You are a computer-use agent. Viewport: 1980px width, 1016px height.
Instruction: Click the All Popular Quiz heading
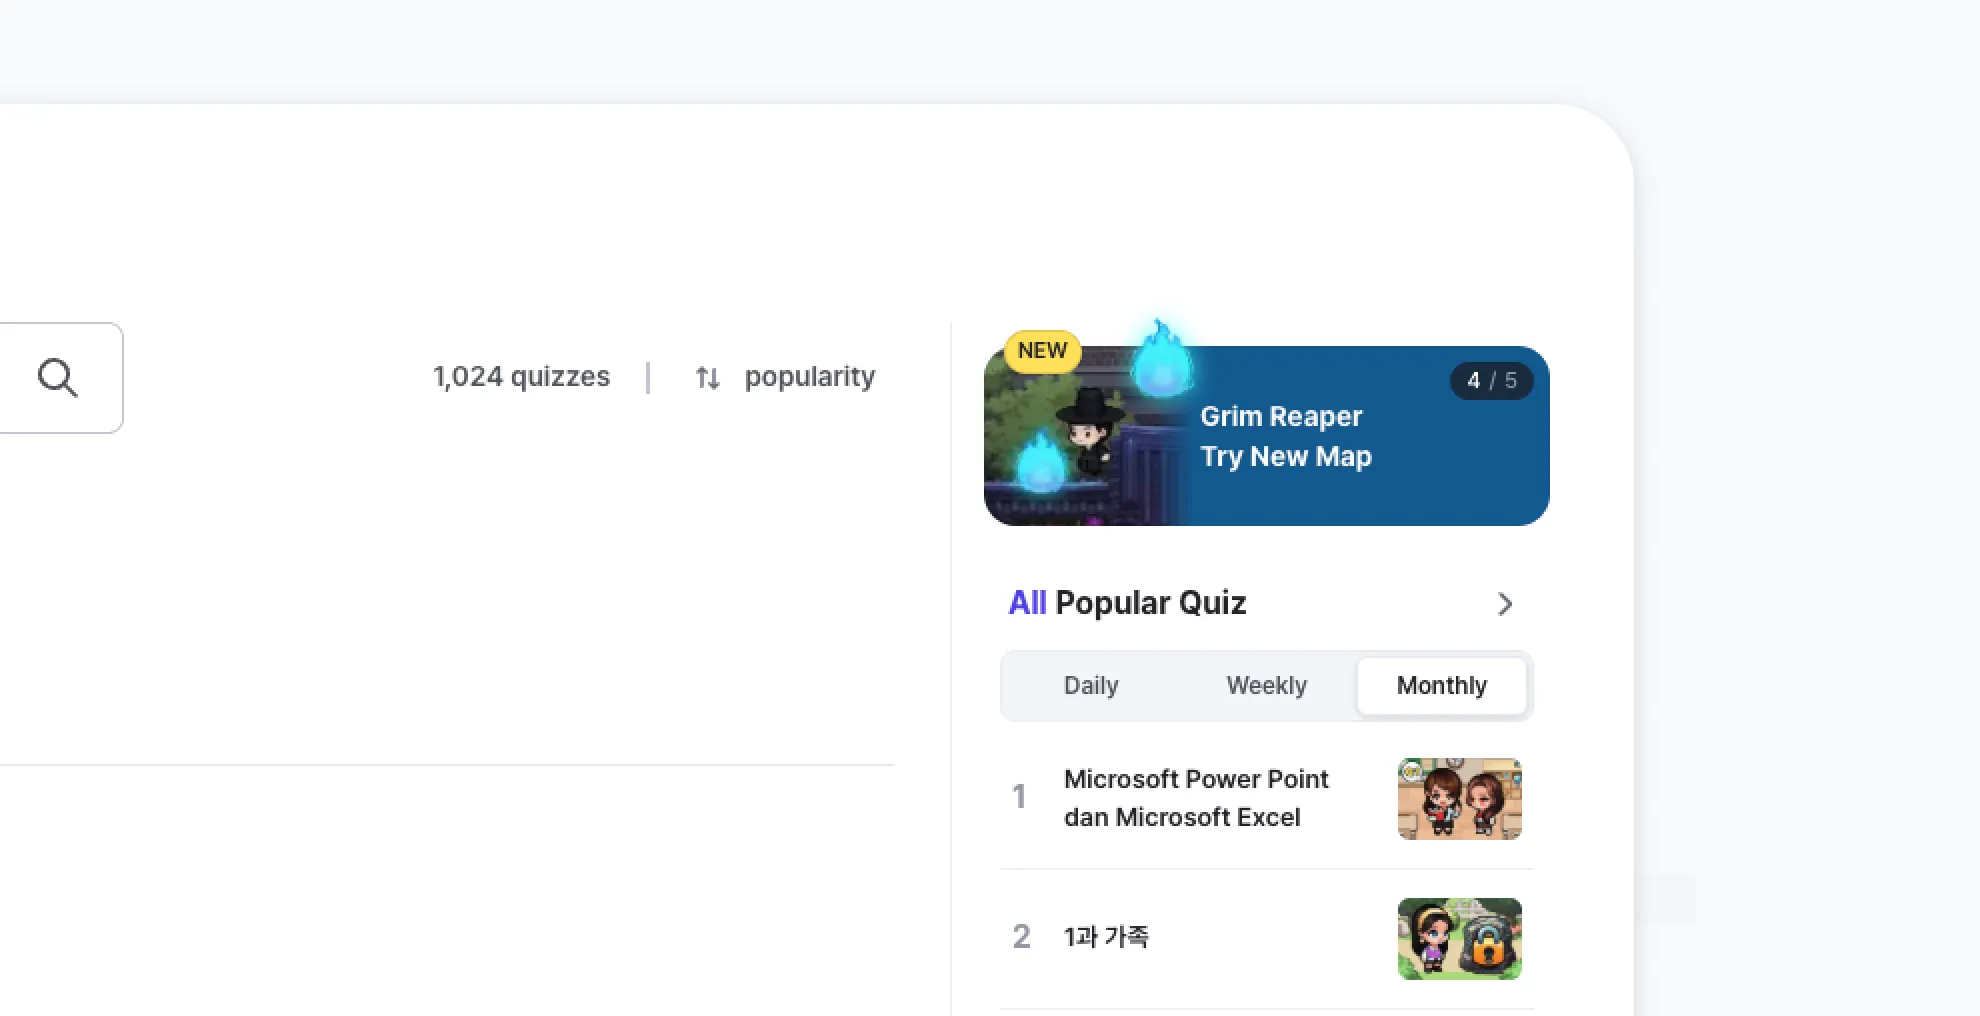click(1127, 603)
